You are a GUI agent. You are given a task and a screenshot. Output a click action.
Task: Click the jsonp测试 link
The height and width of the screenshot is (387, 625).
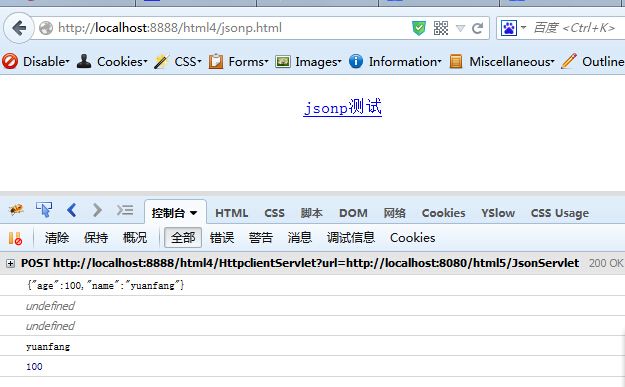pyautogui.click(x=342, y=107)
